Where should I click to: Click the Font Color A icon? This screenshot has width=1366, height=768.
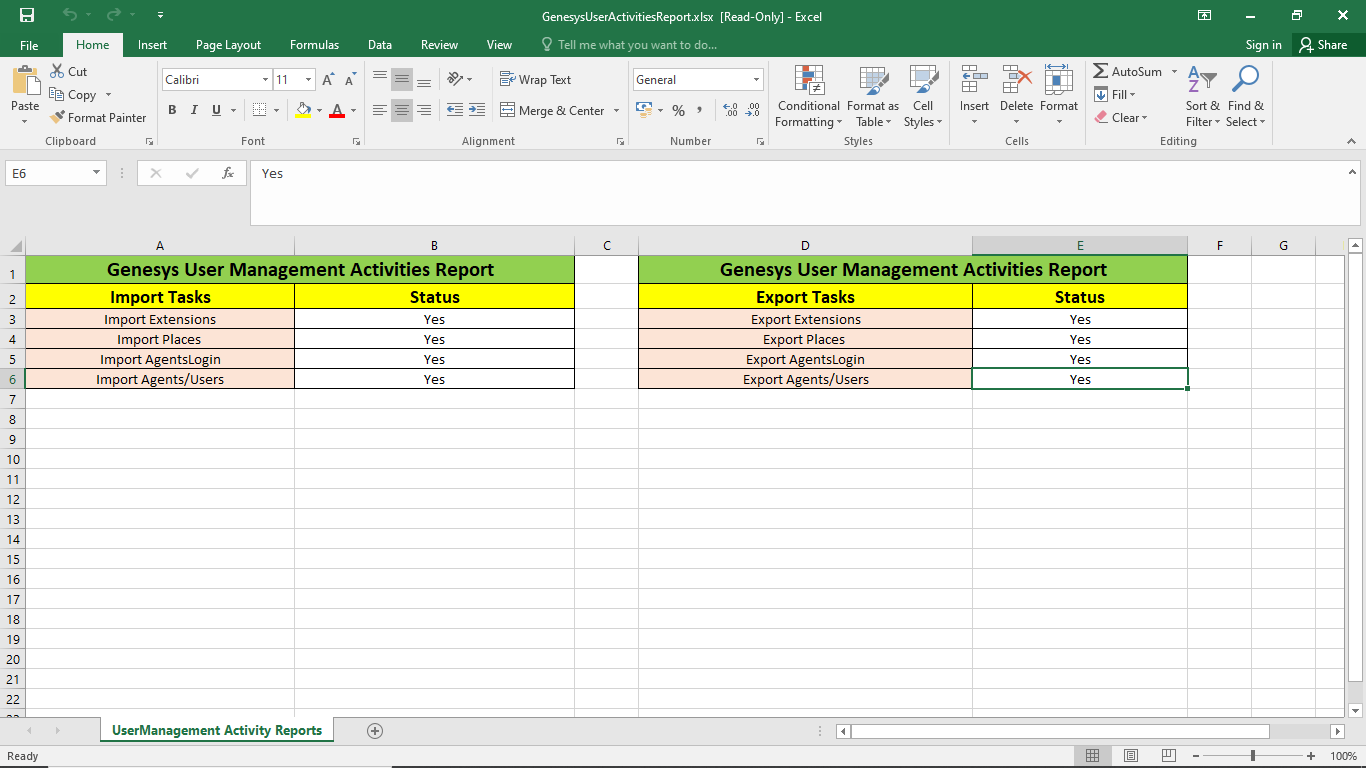337,110
